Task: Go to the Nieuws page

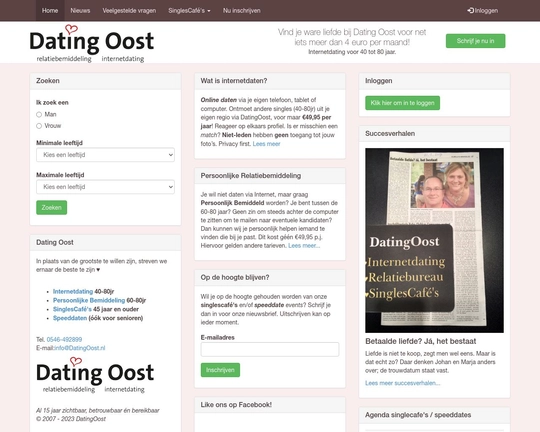Action: [80, 11]
